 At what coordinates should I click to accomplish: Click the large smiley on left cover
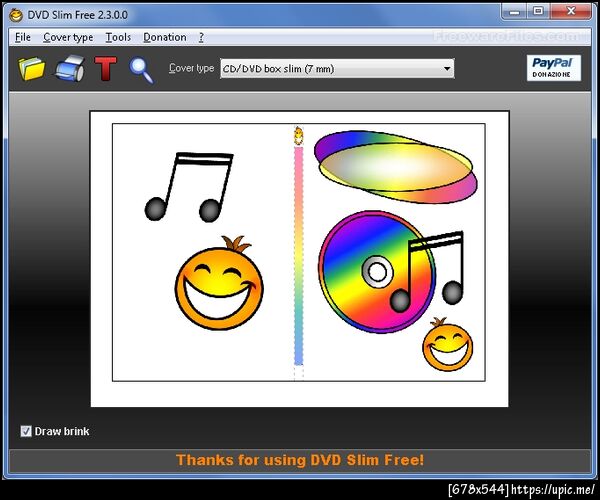(219, 283)
